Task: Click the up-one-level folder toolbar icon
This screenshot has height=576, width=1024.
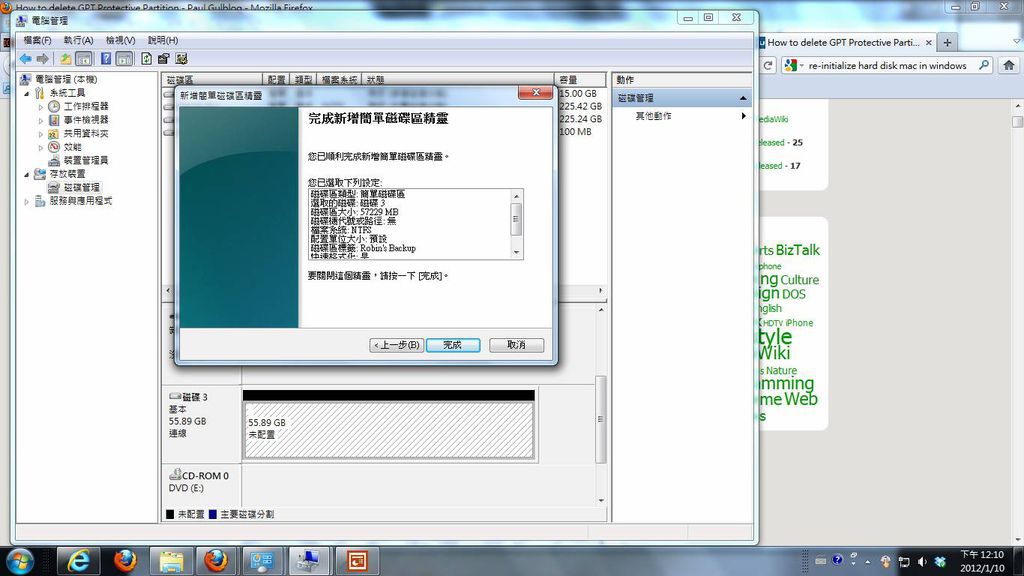Action: (66, 59)
